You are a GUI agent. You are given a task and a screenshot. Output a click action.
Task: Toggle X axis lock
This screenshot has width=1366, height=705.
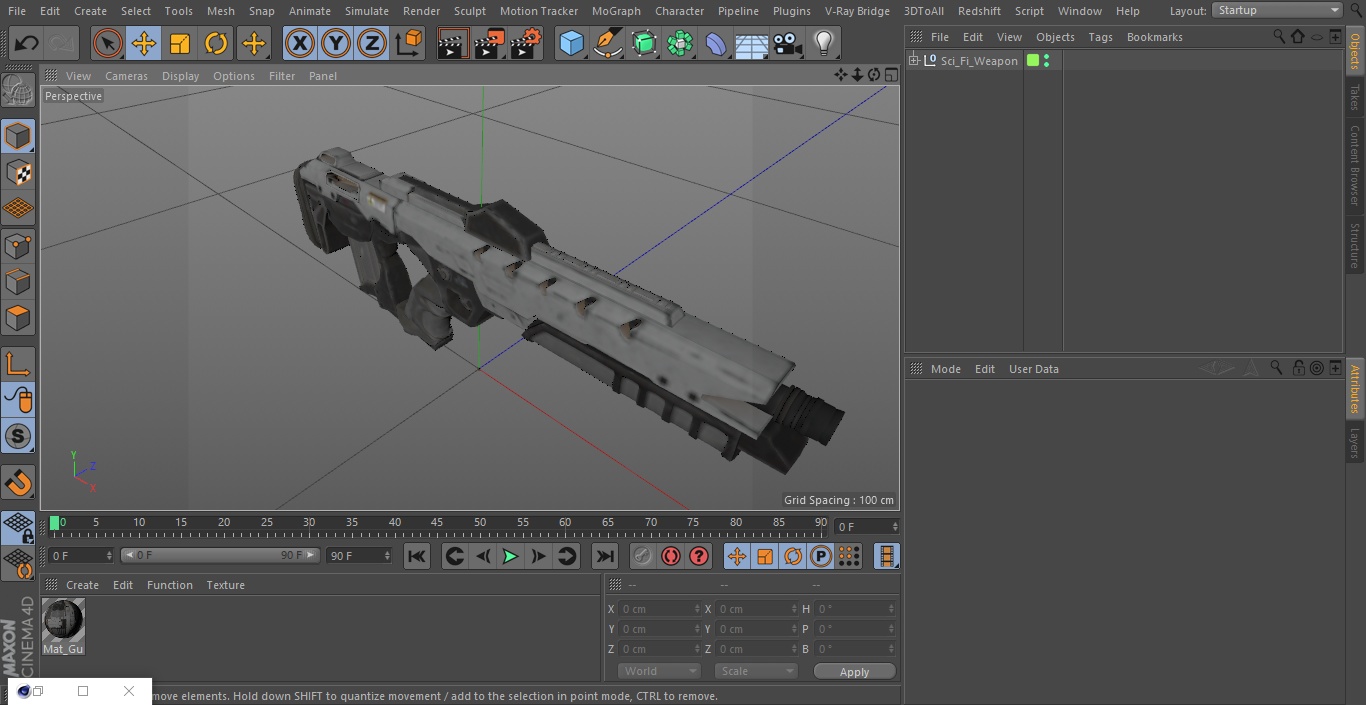pos(300,43)
